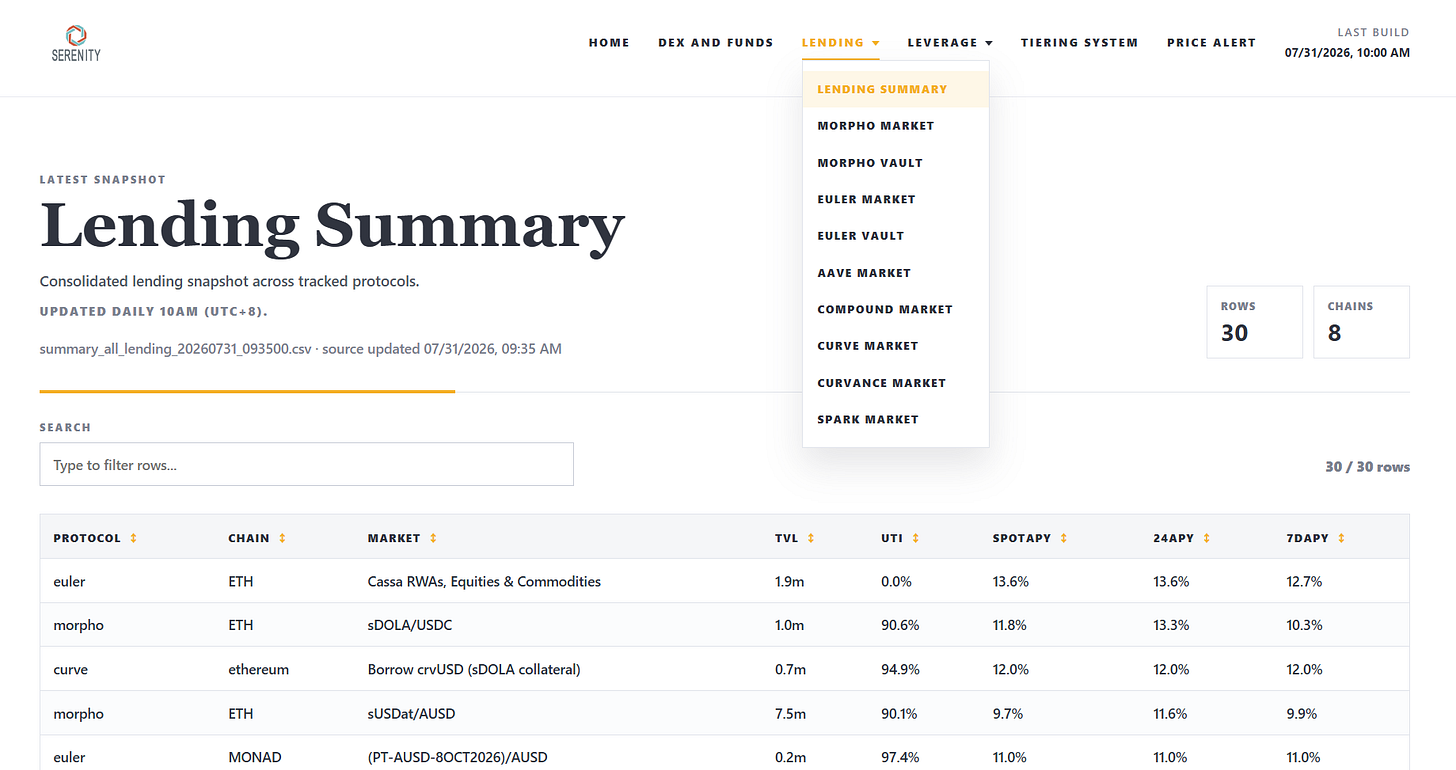Click 7DAPY value 10.3%
The image size is (1456, 770).
pos(1304,625)
